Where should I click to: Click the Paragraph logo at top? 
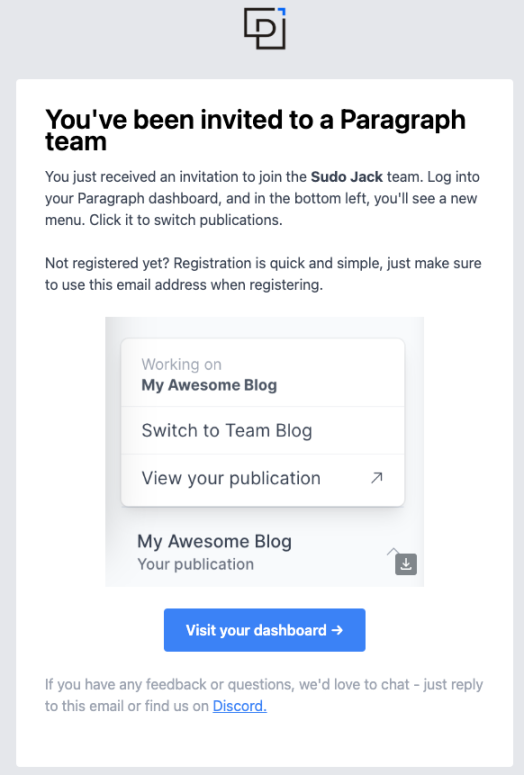[x=265, y=29]
